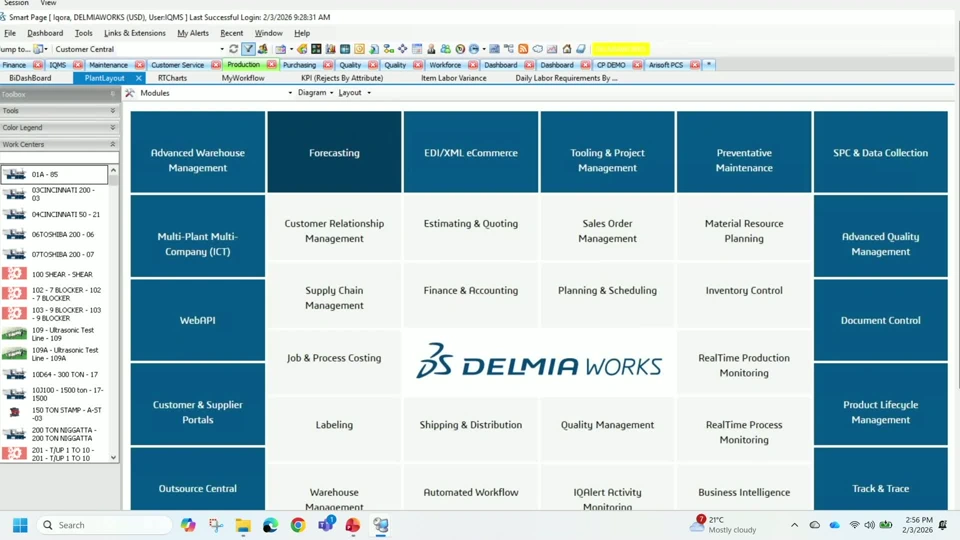Open File Explorer from the taskbar
The image size is (960, 540).
243,525
